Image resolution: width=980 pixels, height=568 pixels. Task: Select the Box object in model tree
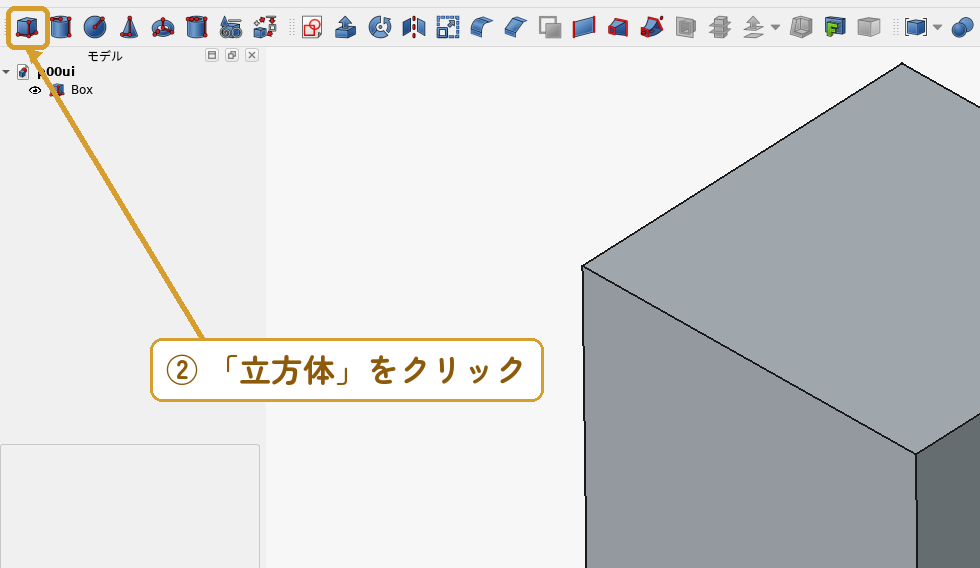pos(82,90)
